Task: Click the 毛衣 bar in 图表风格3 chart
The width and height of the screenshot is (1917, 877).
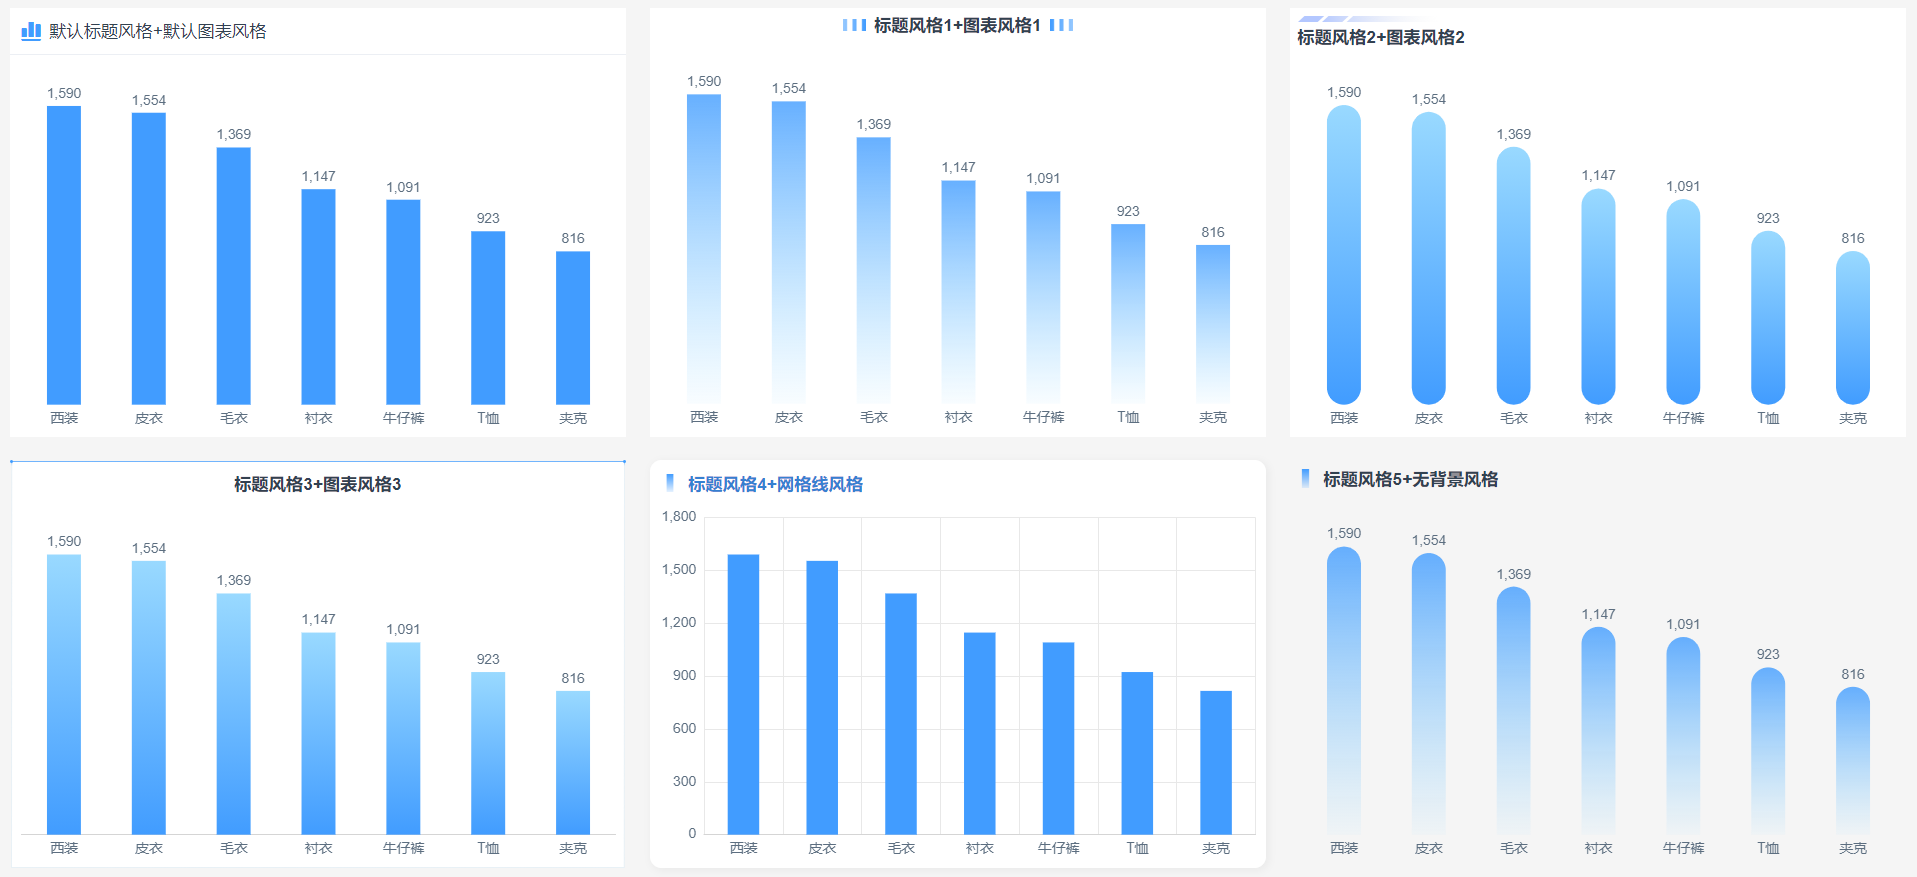Action: click(234, 713)
